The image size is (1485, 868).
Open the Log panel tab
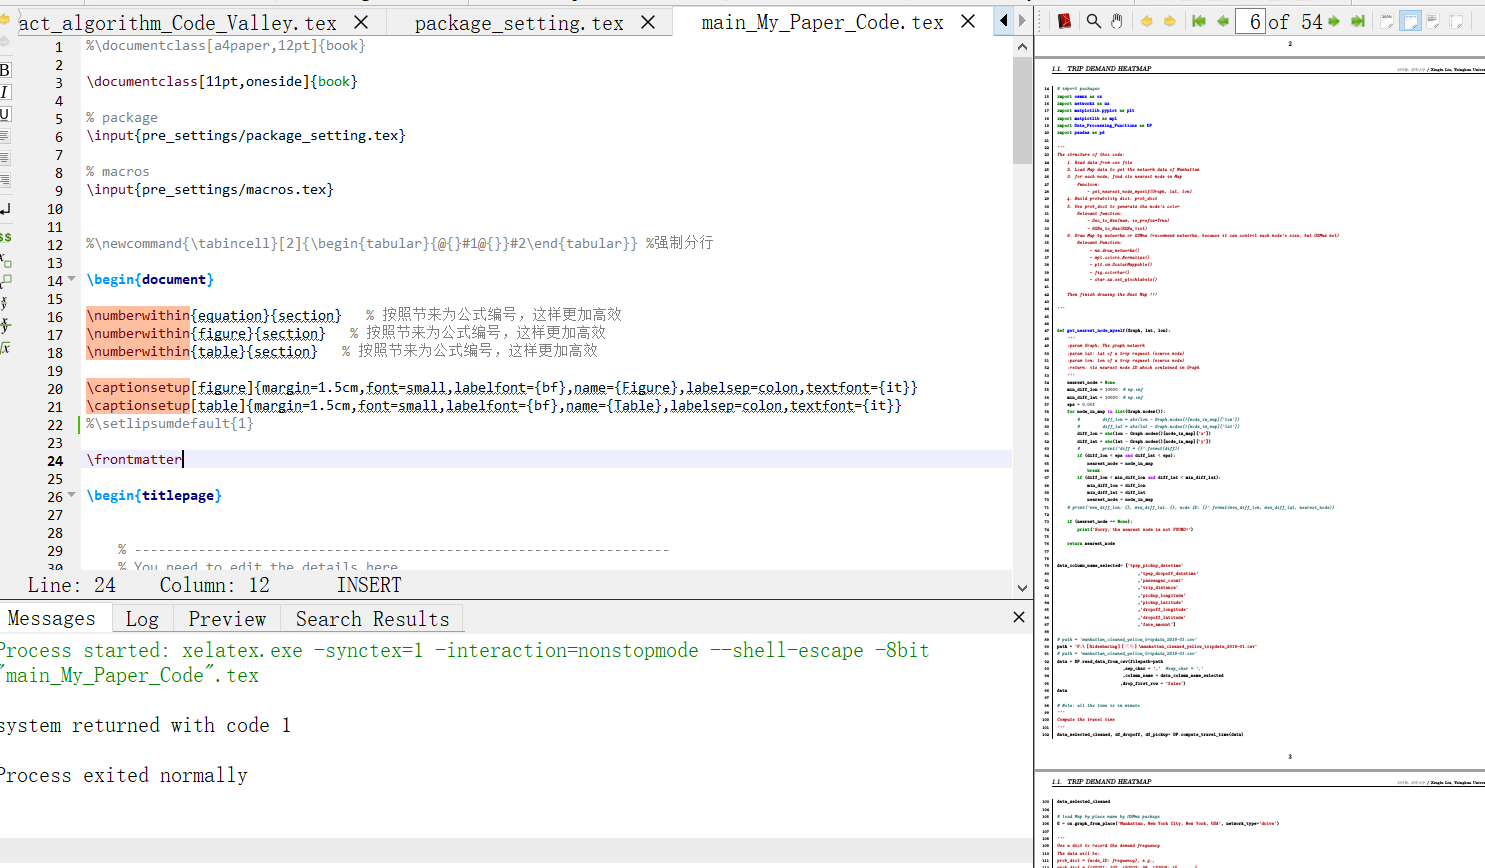tap(142, 618)
